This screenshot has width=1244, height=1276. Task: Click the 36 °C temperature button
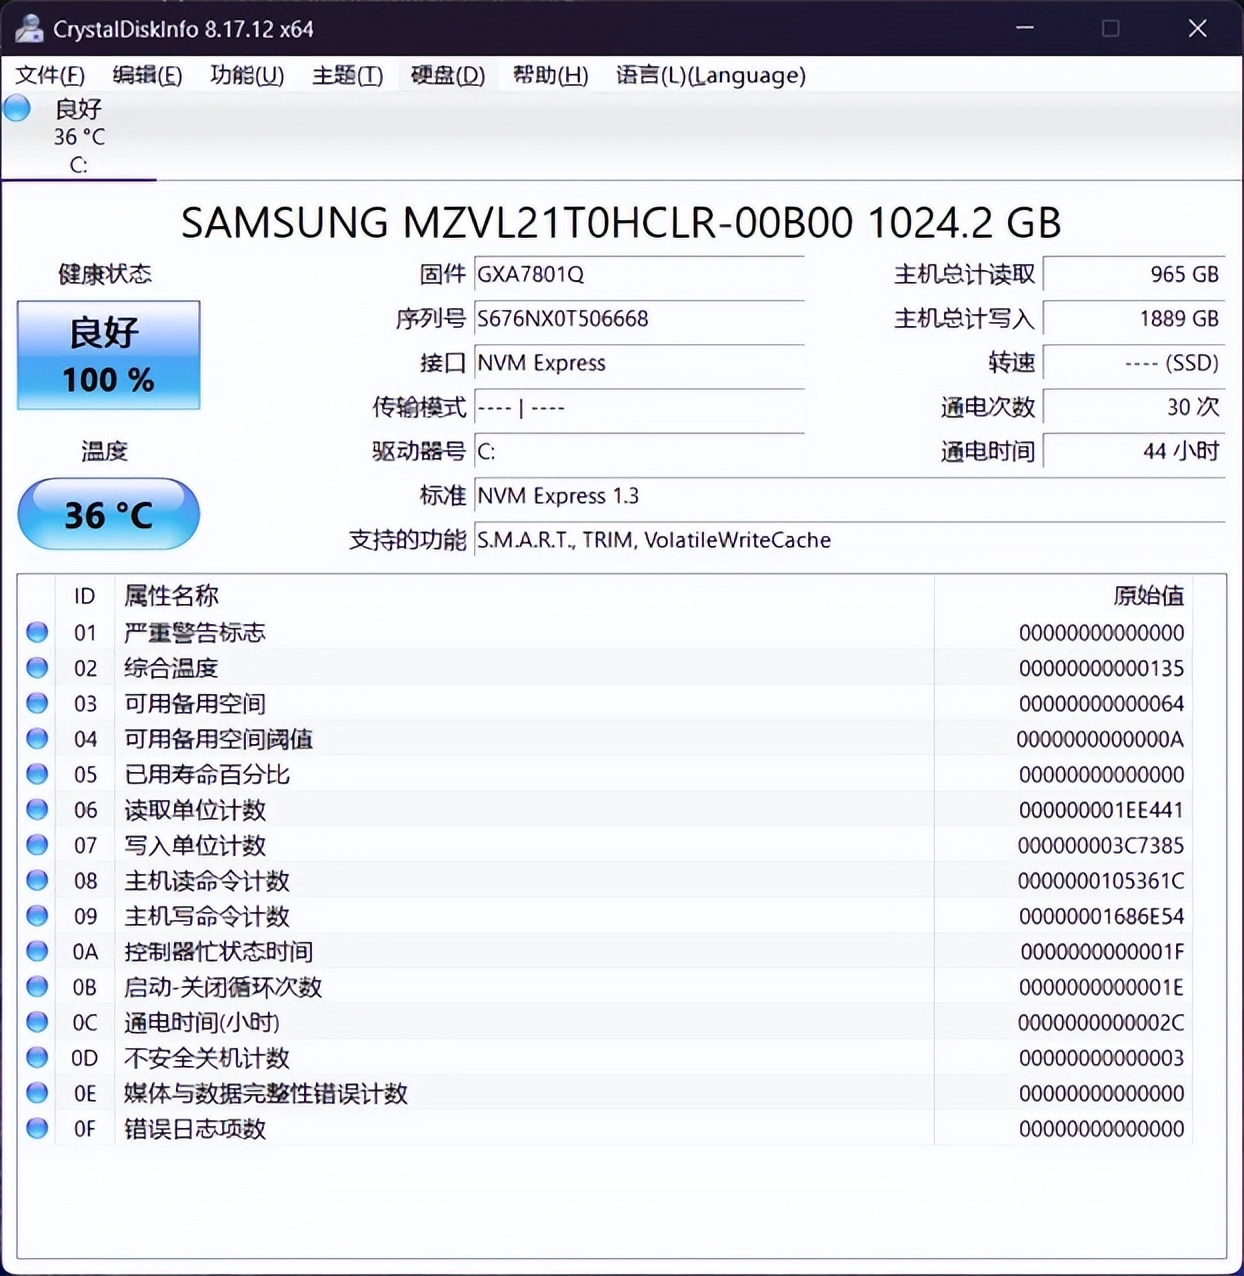coord(108,514)
